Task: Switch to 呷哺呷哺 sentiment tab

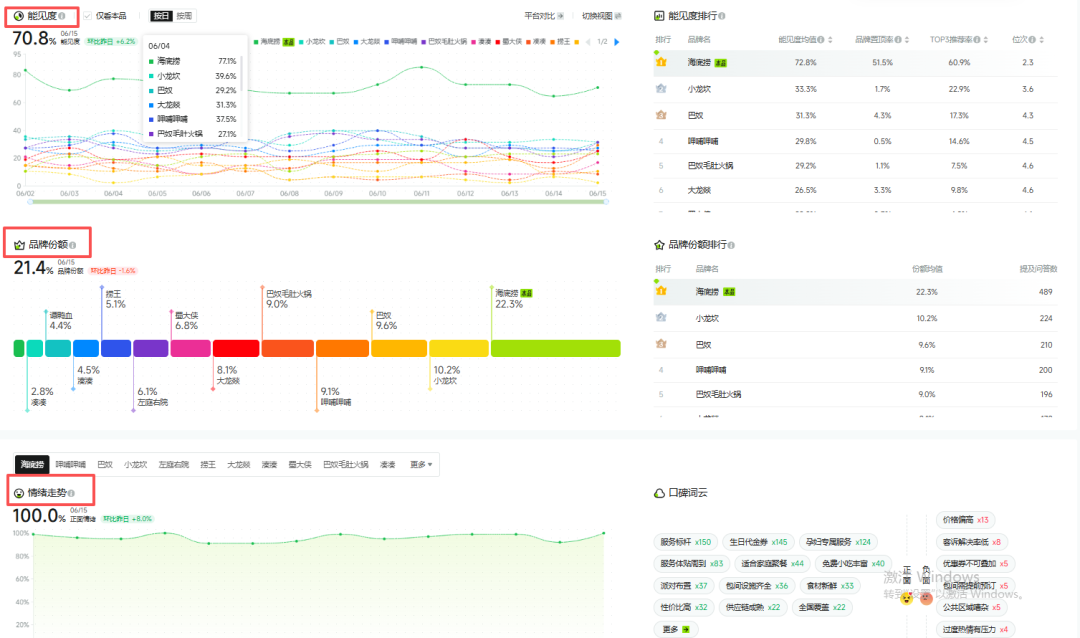Action: (x=70, y=465)
